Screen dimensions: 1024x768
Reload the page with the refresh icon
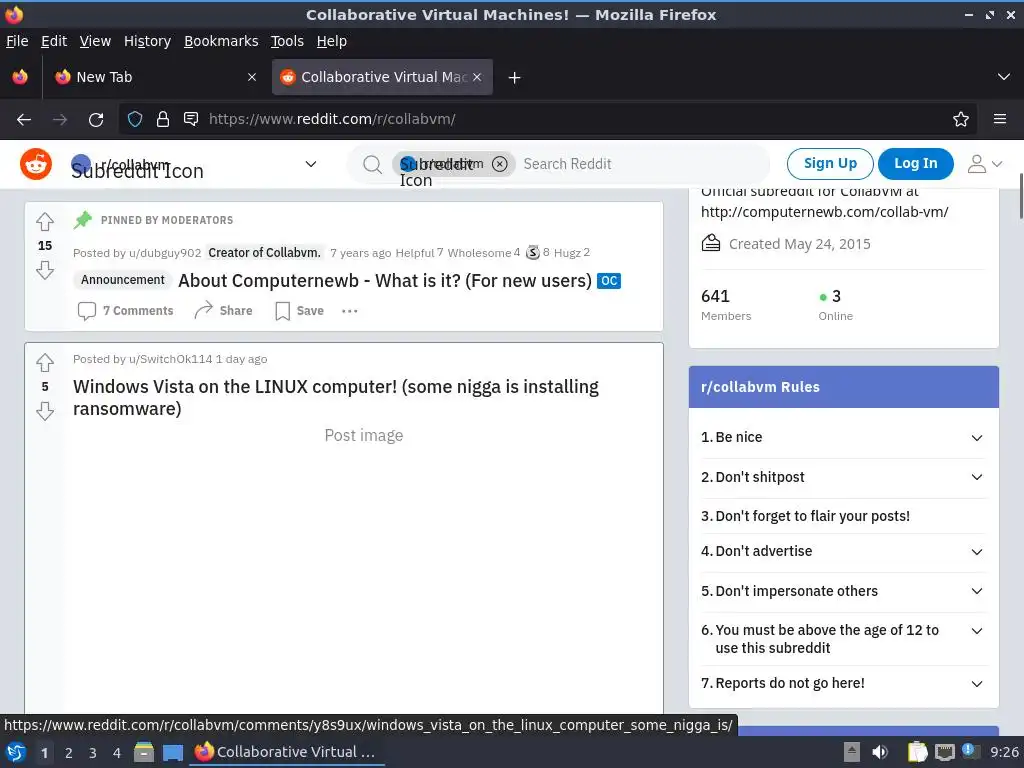(96, 120)
